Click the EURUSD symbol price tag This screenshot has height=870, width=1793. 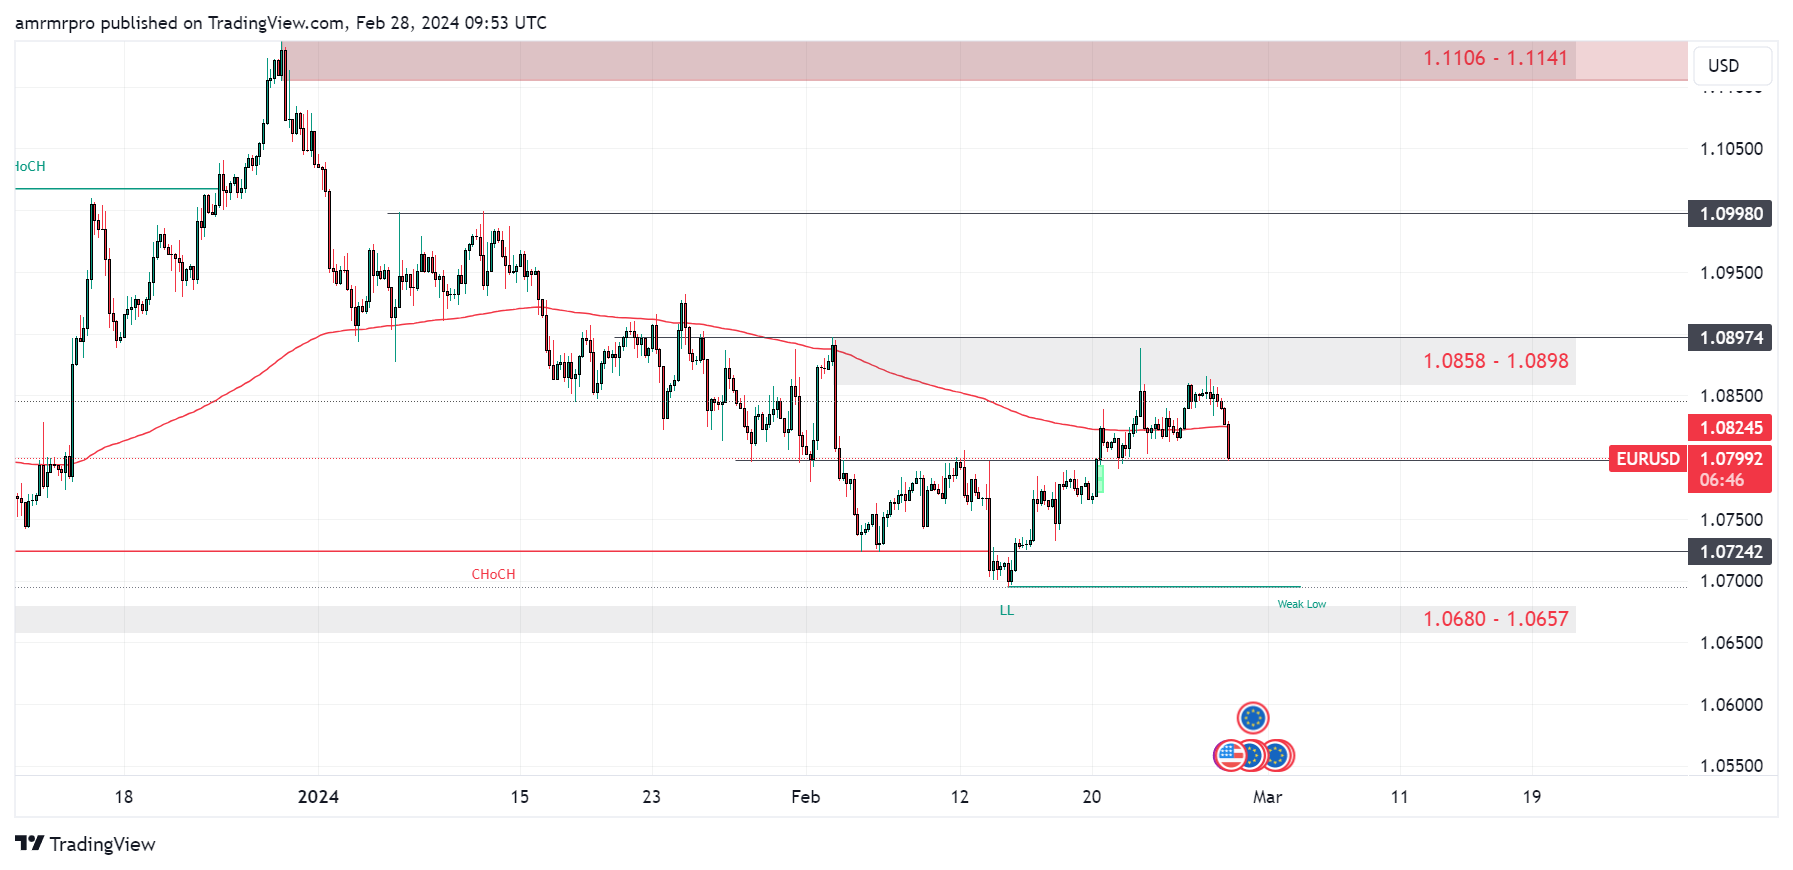click(x=1647, y=459)
